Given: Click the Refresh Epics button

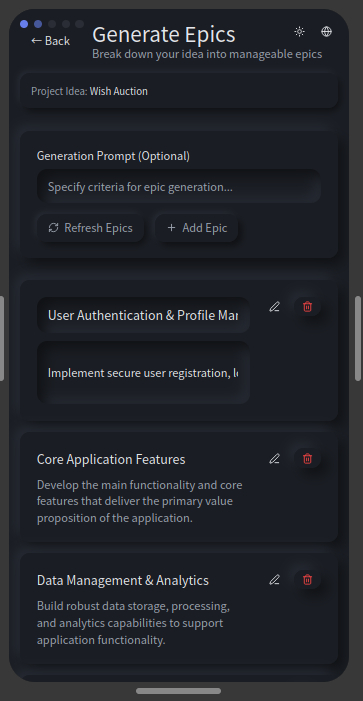Looking at the screenshot, I should click(x=91, y=228).
